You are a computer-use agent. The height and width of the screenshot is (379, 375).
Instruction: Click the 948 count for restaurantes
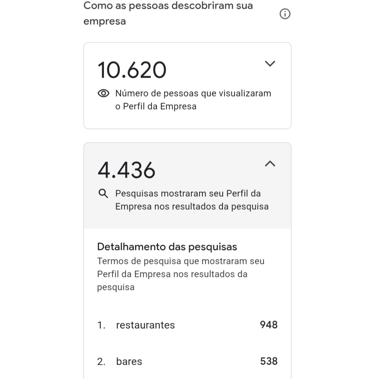pos(269,325)
